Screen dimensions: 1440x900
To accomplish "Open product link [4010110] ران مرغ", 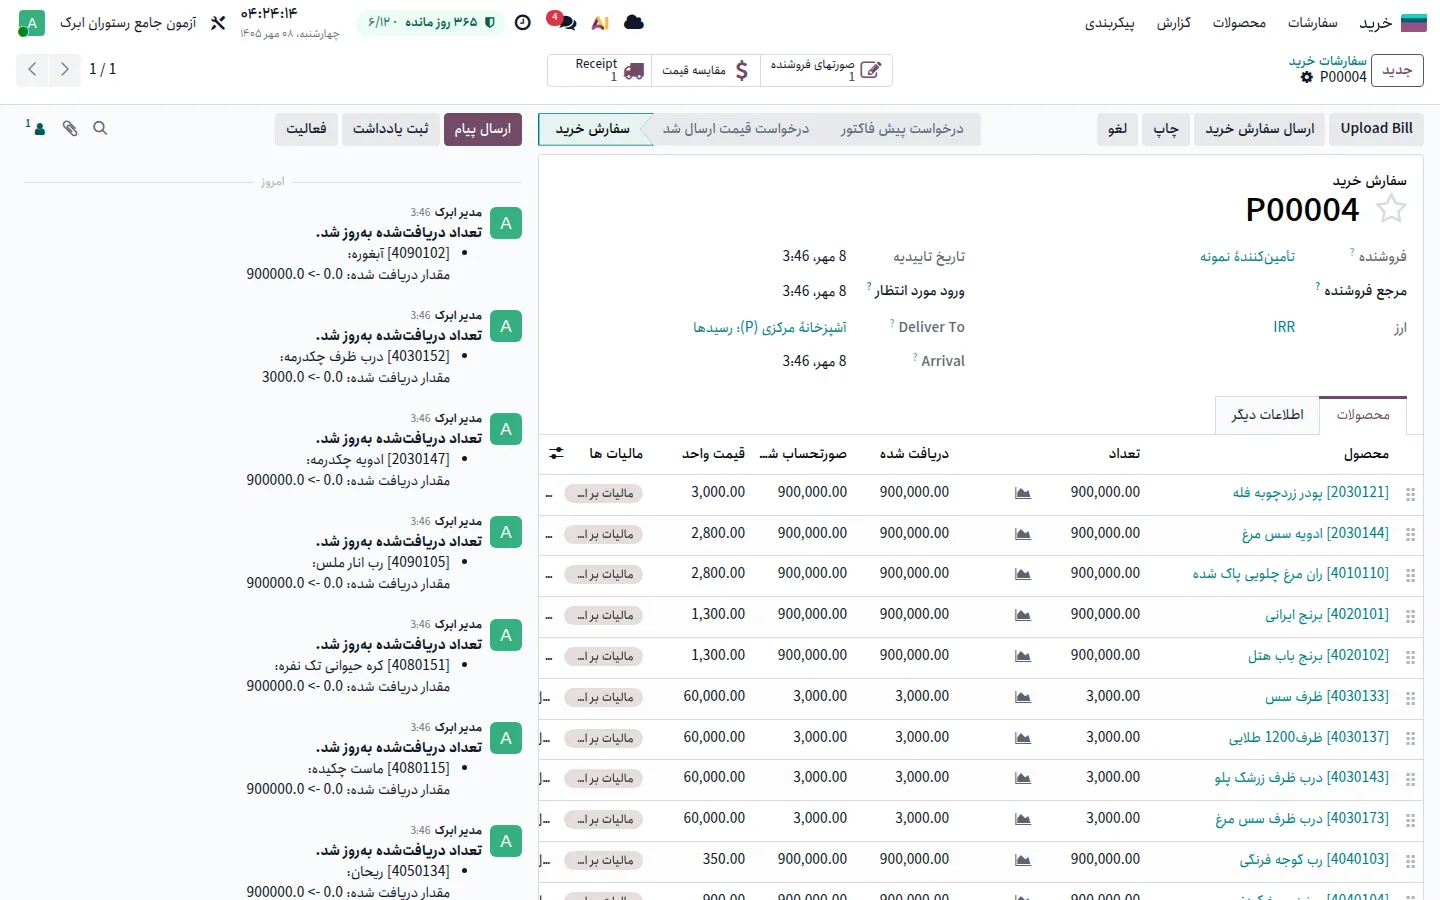I will [x=1290, y=574].
